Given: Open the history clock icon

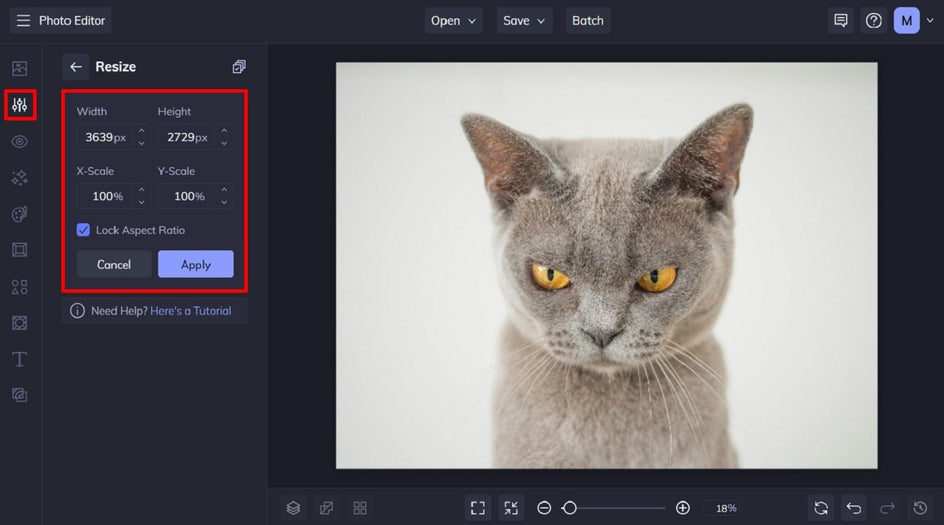Looking at the screenshot, I should pyautogui.click(x=920, y=508).
